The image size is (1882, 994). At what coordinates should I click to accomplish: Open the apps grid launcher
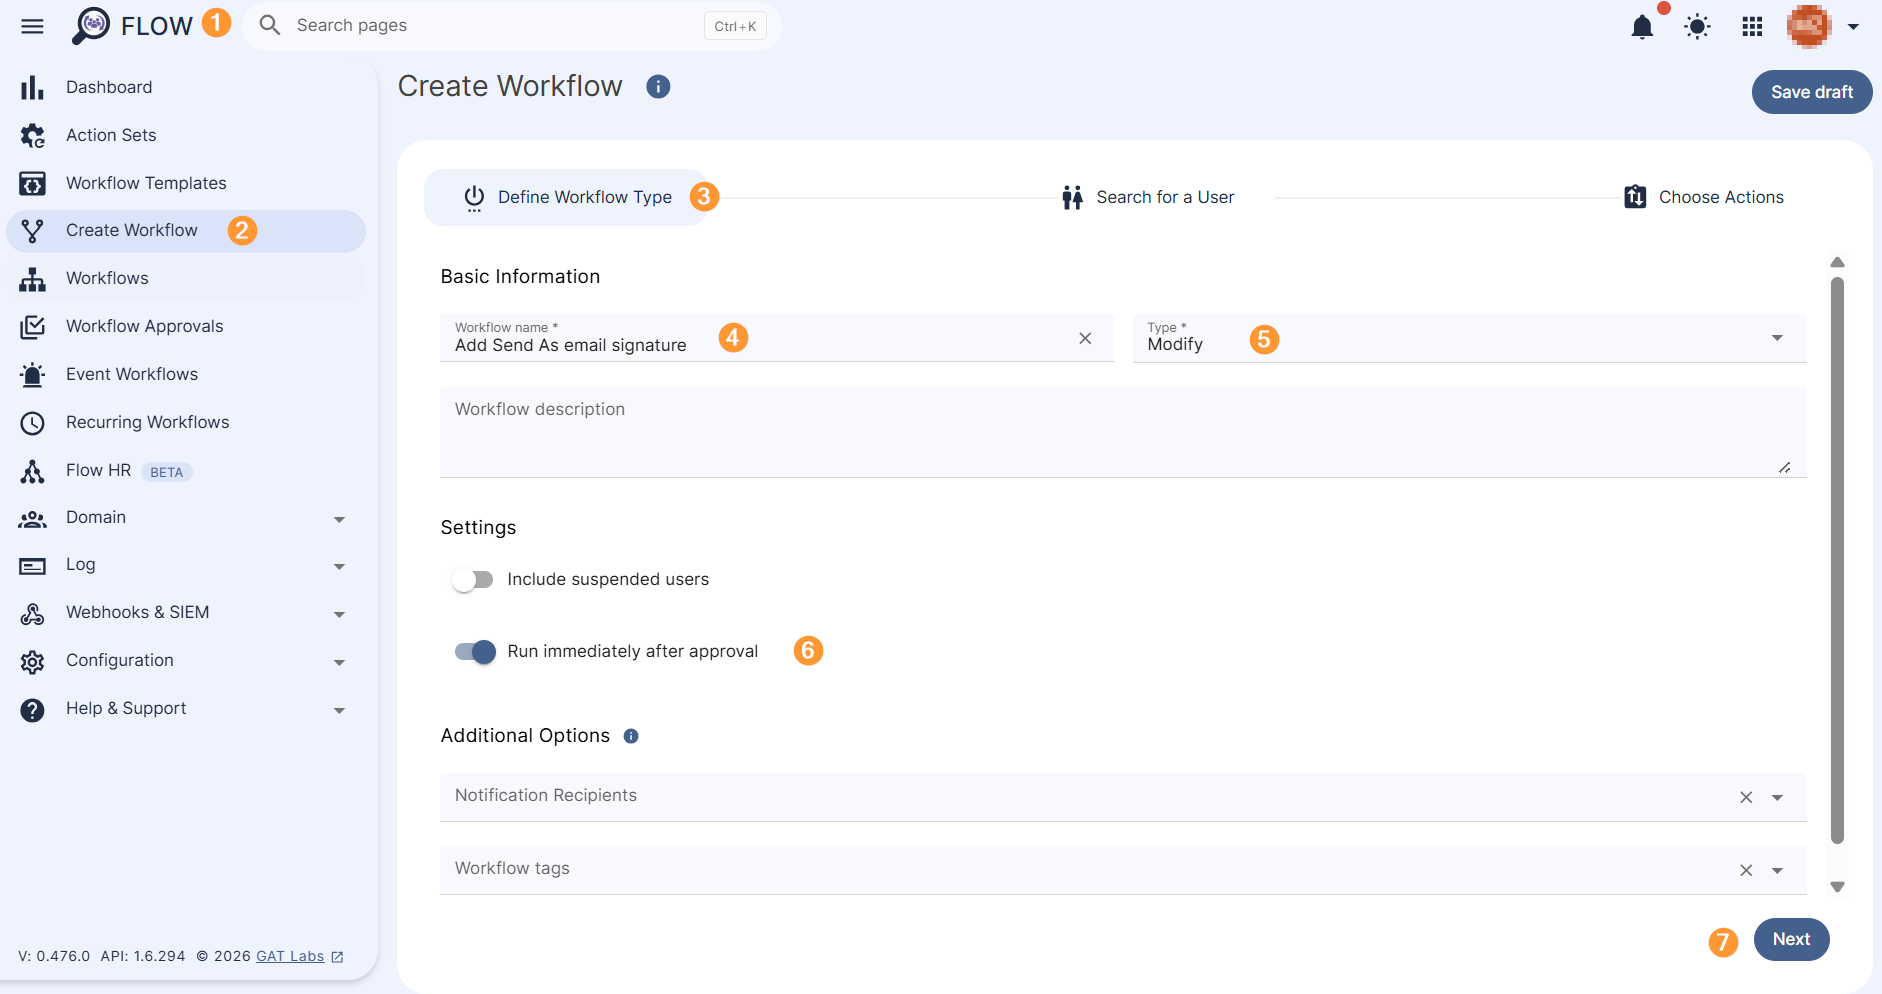click(x=1752, y=27)
